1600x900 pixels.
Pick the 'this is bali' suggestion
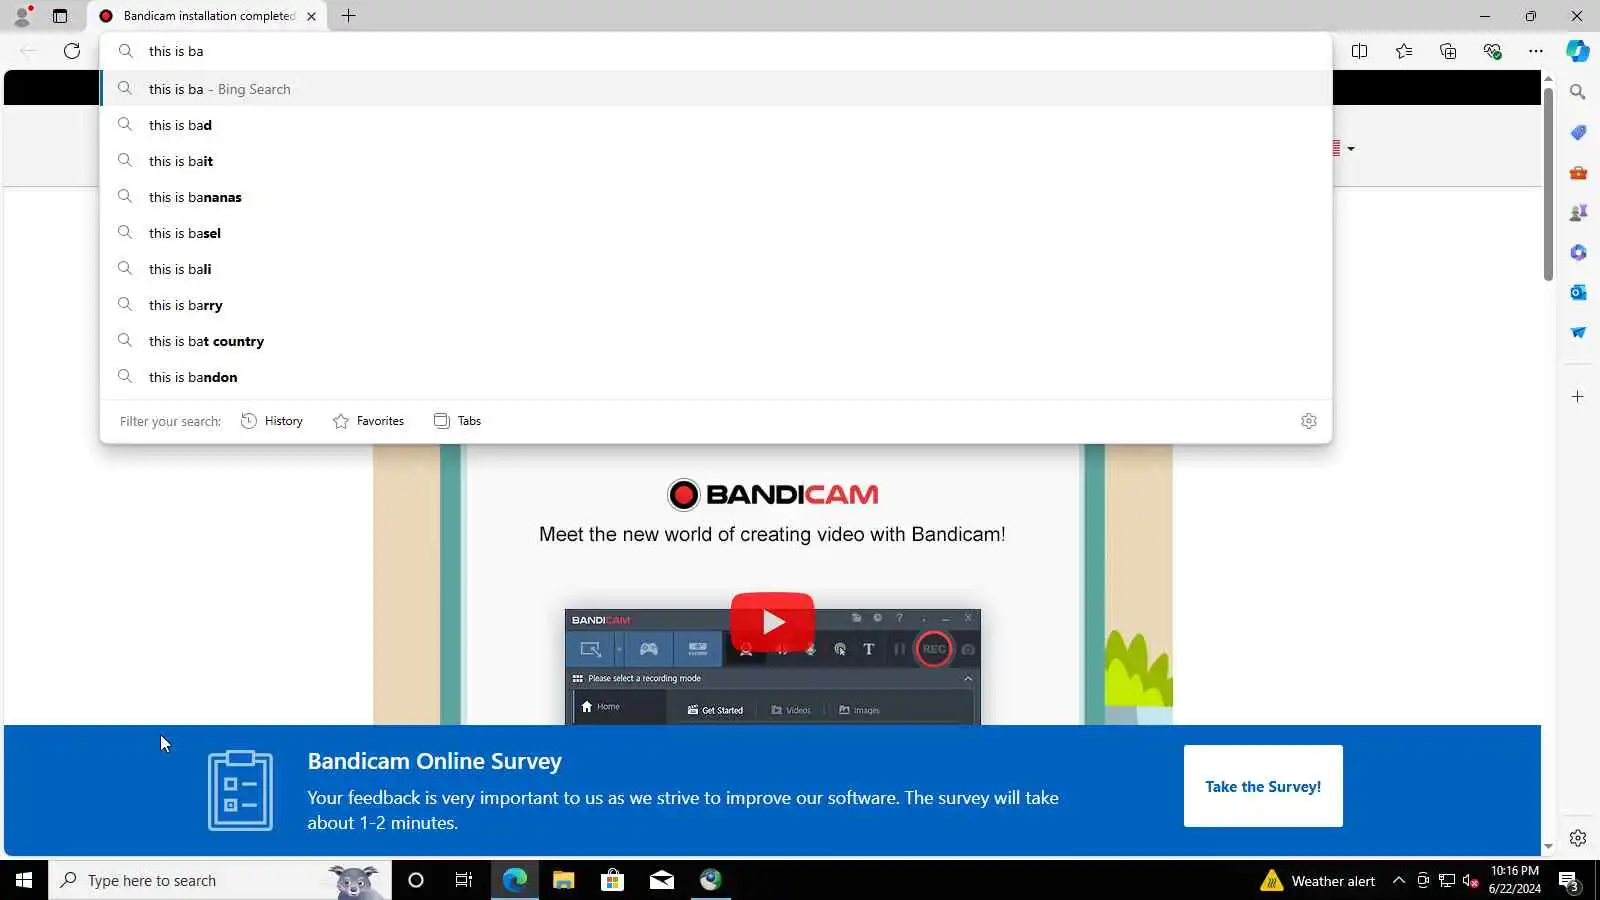click(716, 269)
